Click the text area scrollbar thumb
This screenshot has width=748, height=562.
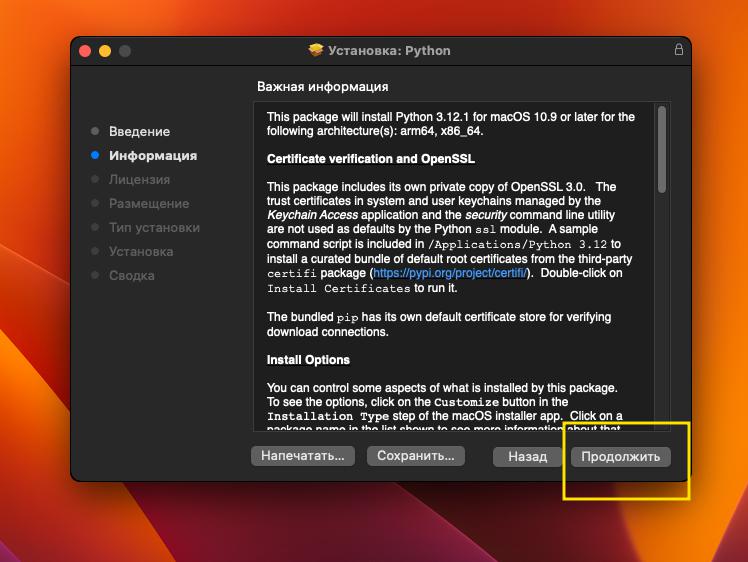tap(661, 149)
